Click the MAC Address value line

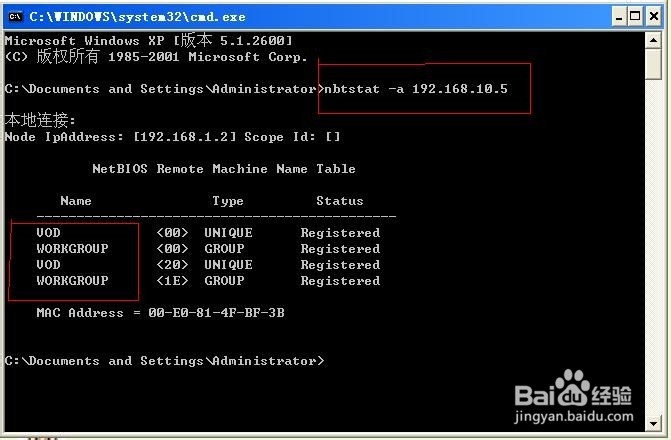(160, 313)
